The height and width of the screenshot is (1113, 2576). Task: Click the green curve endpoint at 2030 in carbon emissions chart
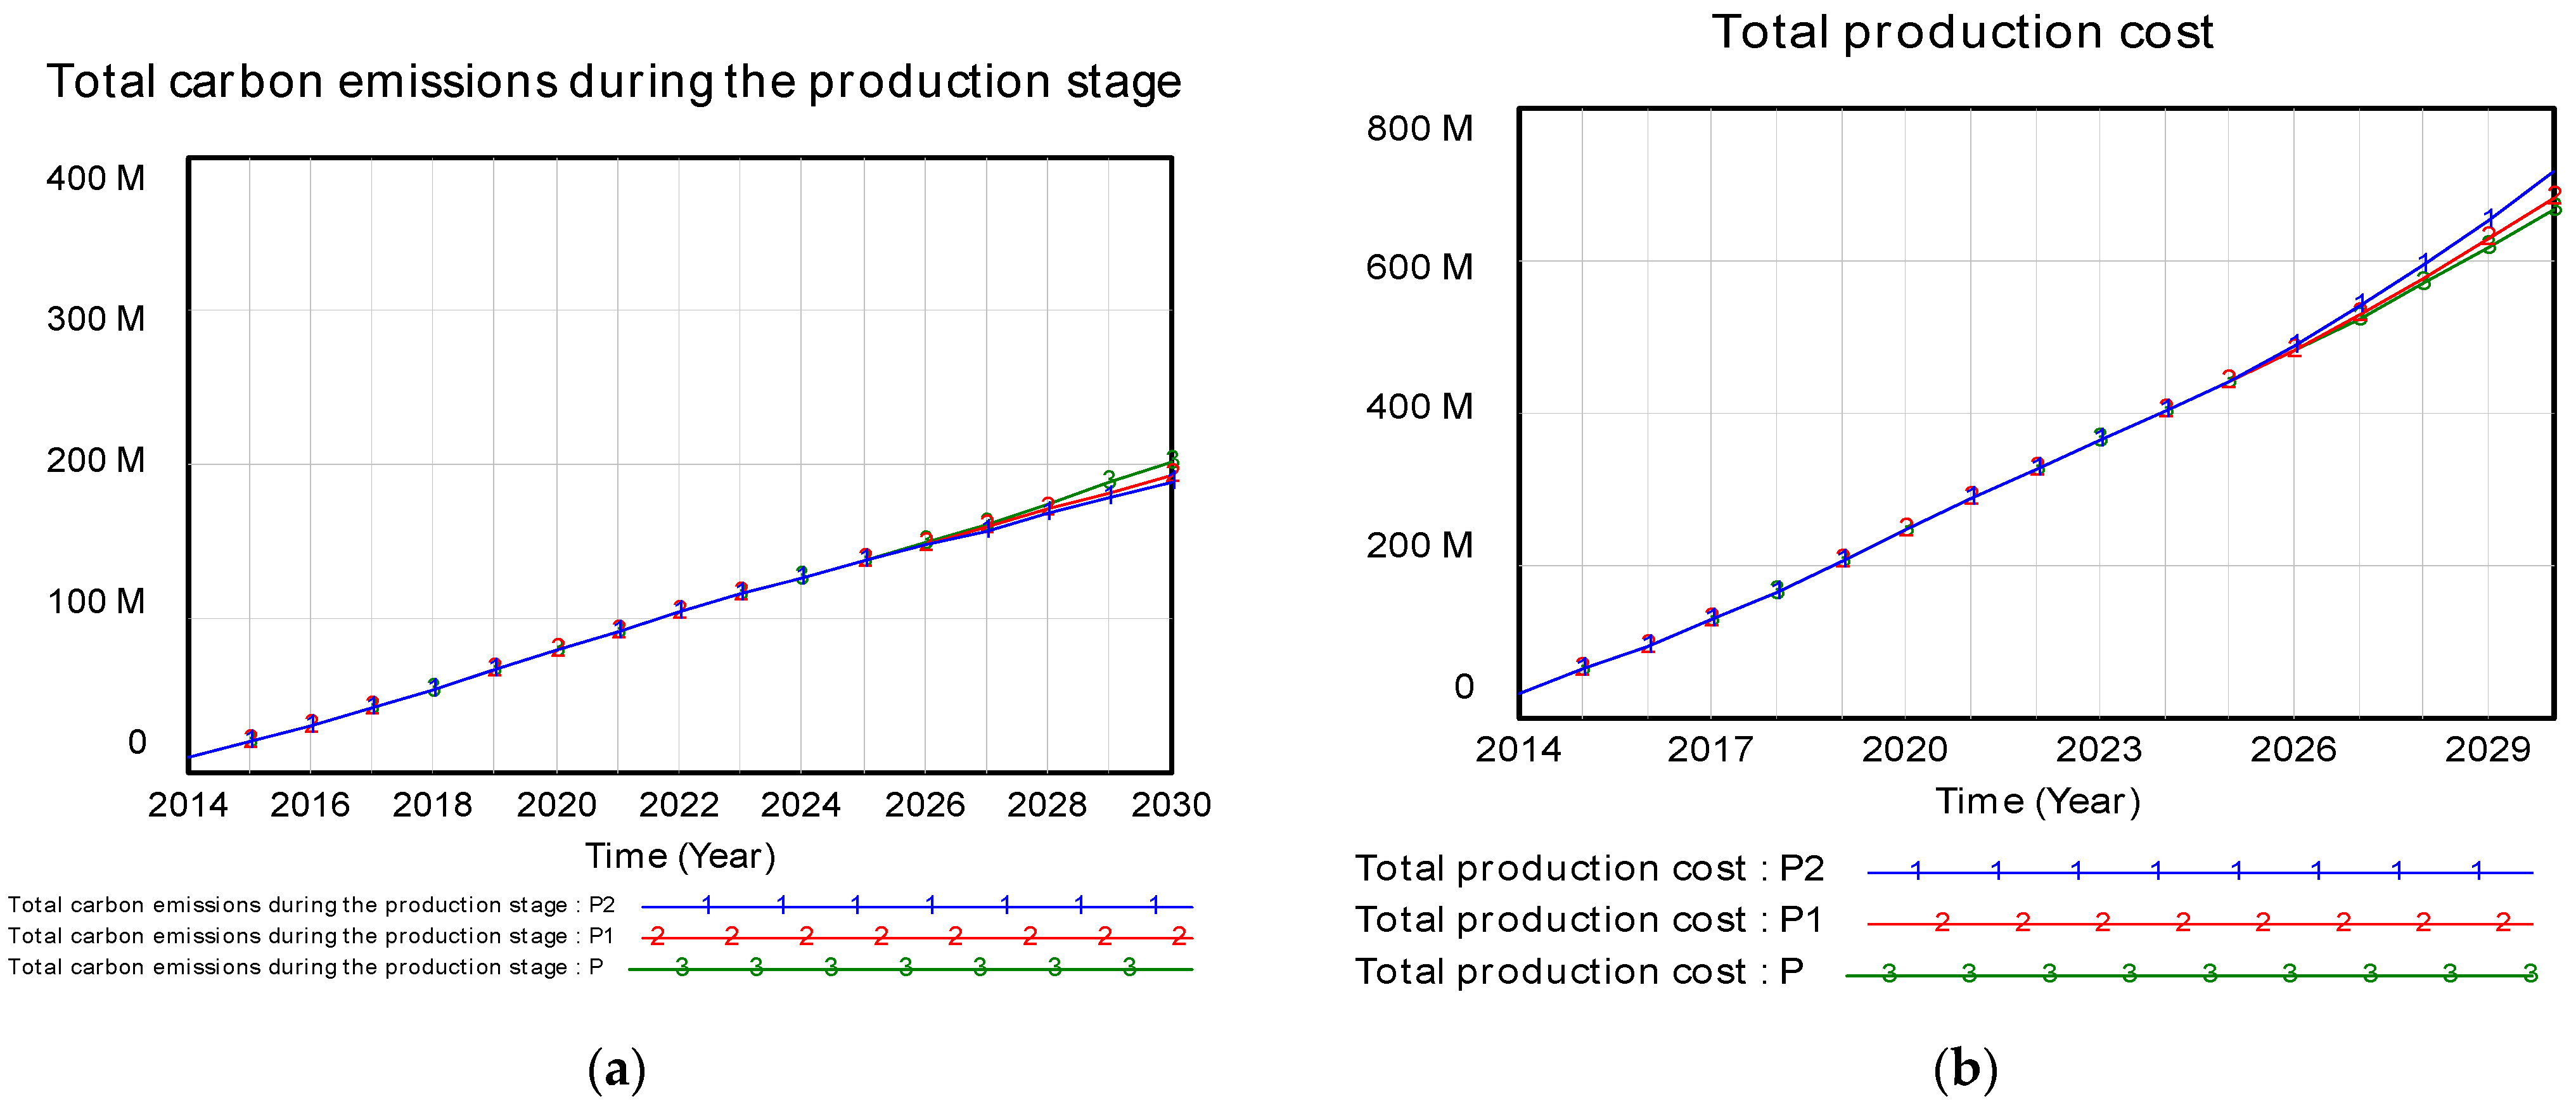click(x=1172, y=460)
